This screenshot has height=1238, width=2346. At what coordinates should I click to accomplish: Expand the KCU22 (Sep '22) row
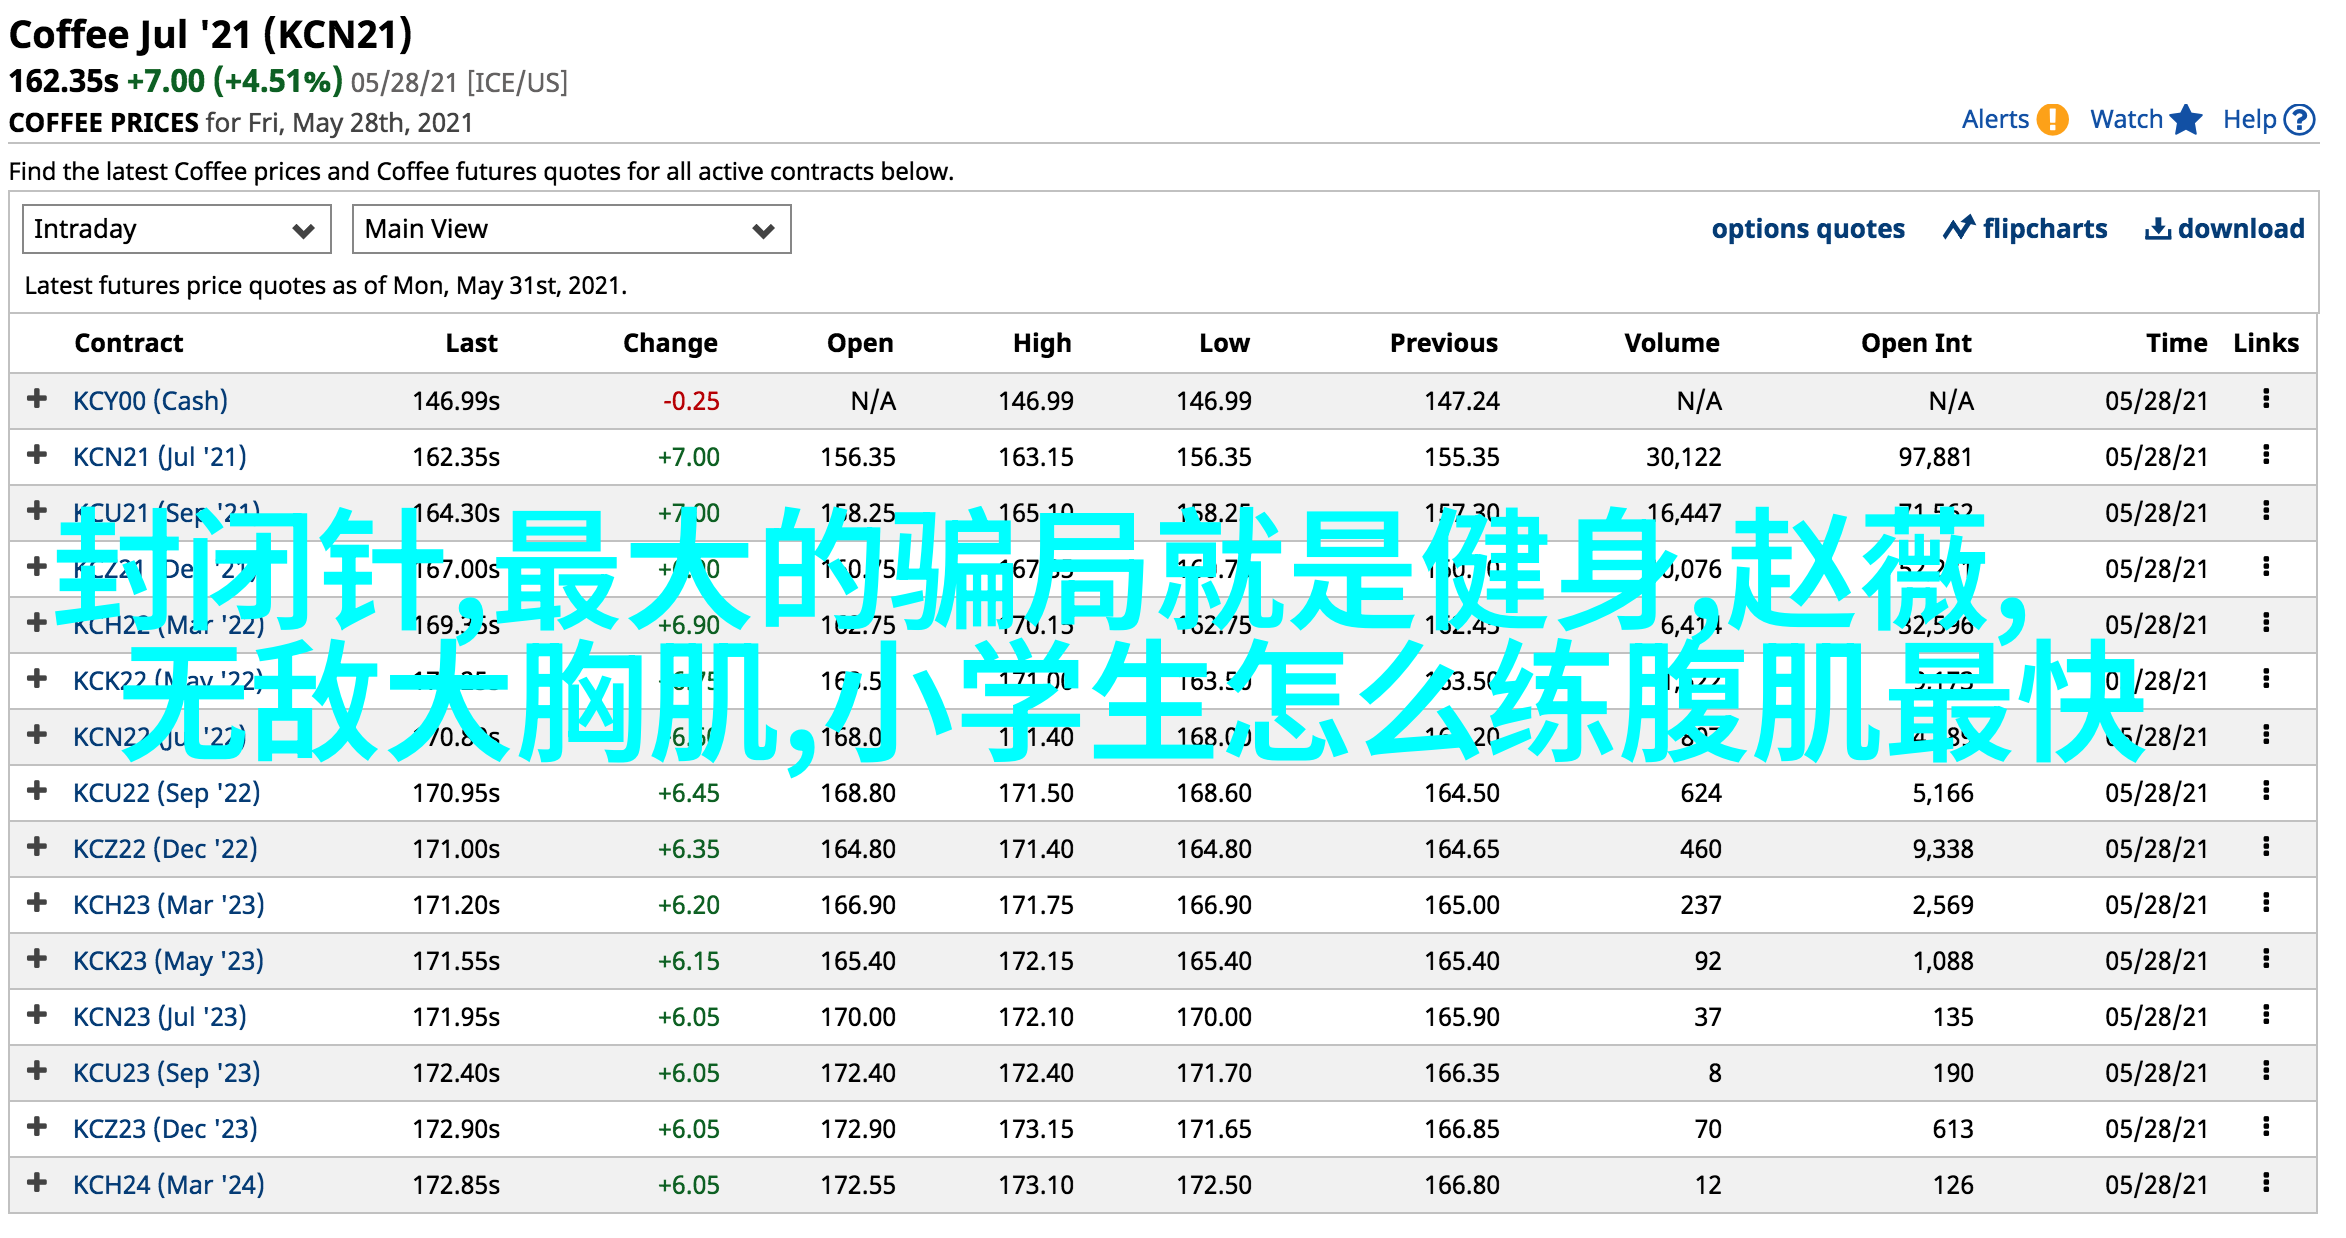coord(37,791)
